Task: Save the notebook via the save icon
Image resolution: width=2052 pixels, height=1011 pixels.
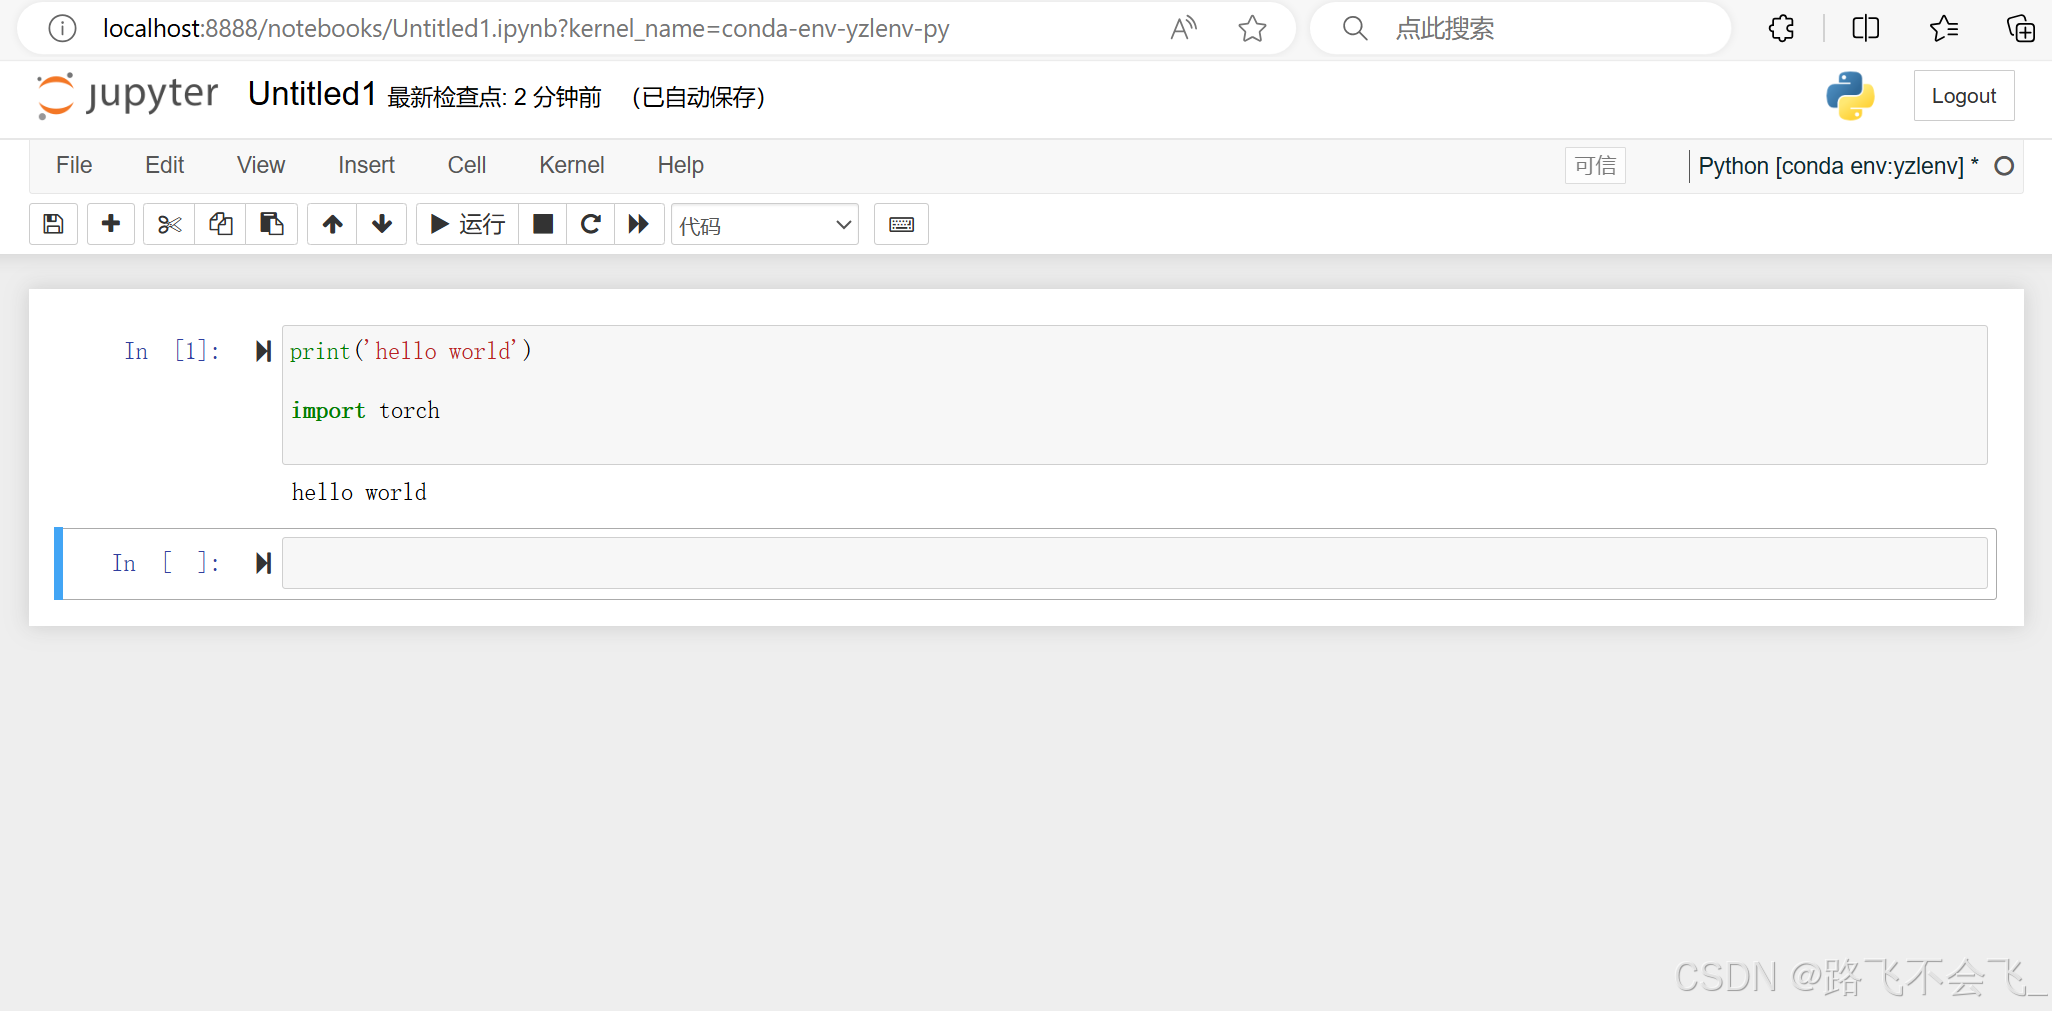Action: (x=53, y=224)
